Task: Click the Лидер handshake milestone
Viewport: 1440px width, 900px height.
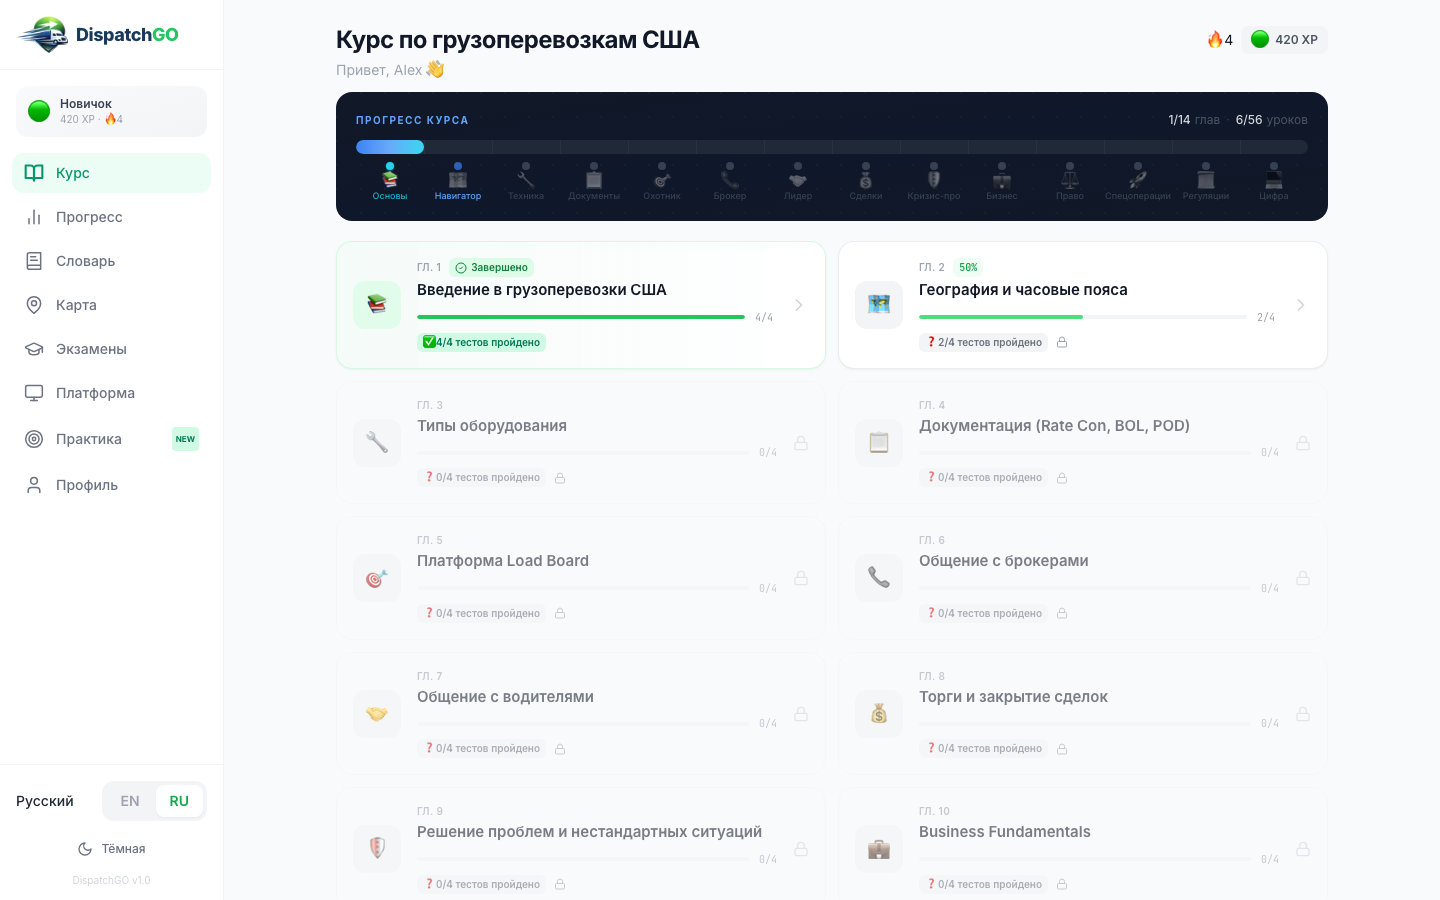Action: tap(798, 182)
